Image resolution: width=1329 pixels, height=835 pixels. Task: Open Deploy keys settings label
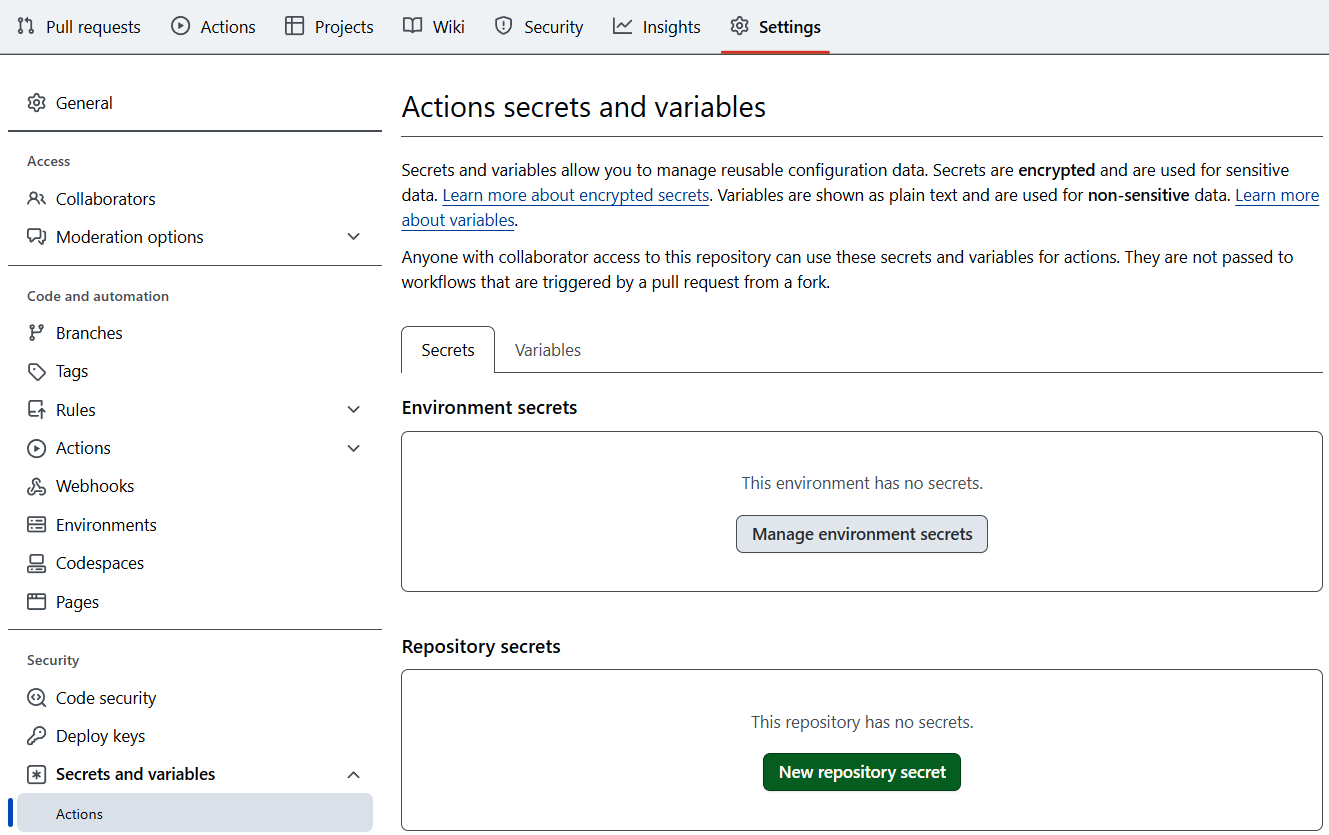(100, 736)
